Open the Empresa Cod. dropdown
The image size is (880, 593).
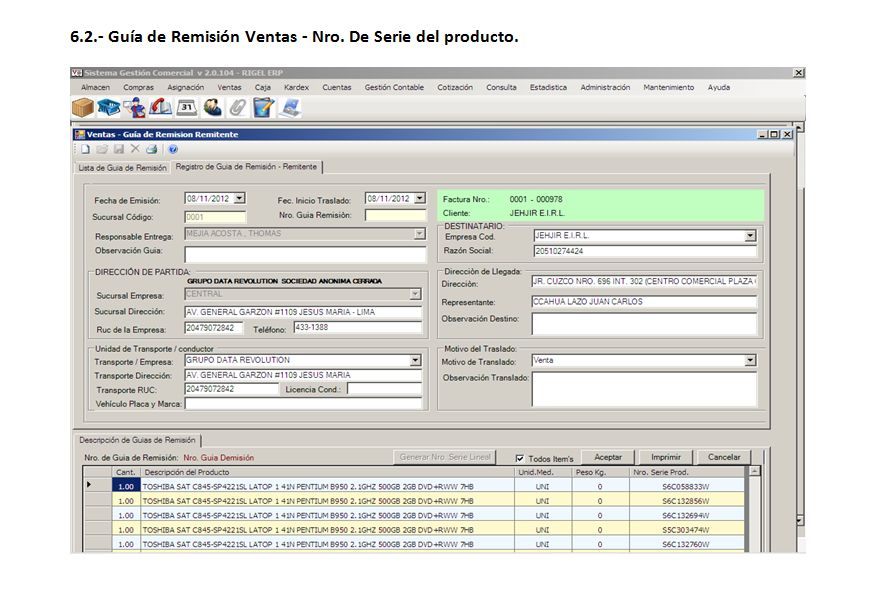click(750, 236)
